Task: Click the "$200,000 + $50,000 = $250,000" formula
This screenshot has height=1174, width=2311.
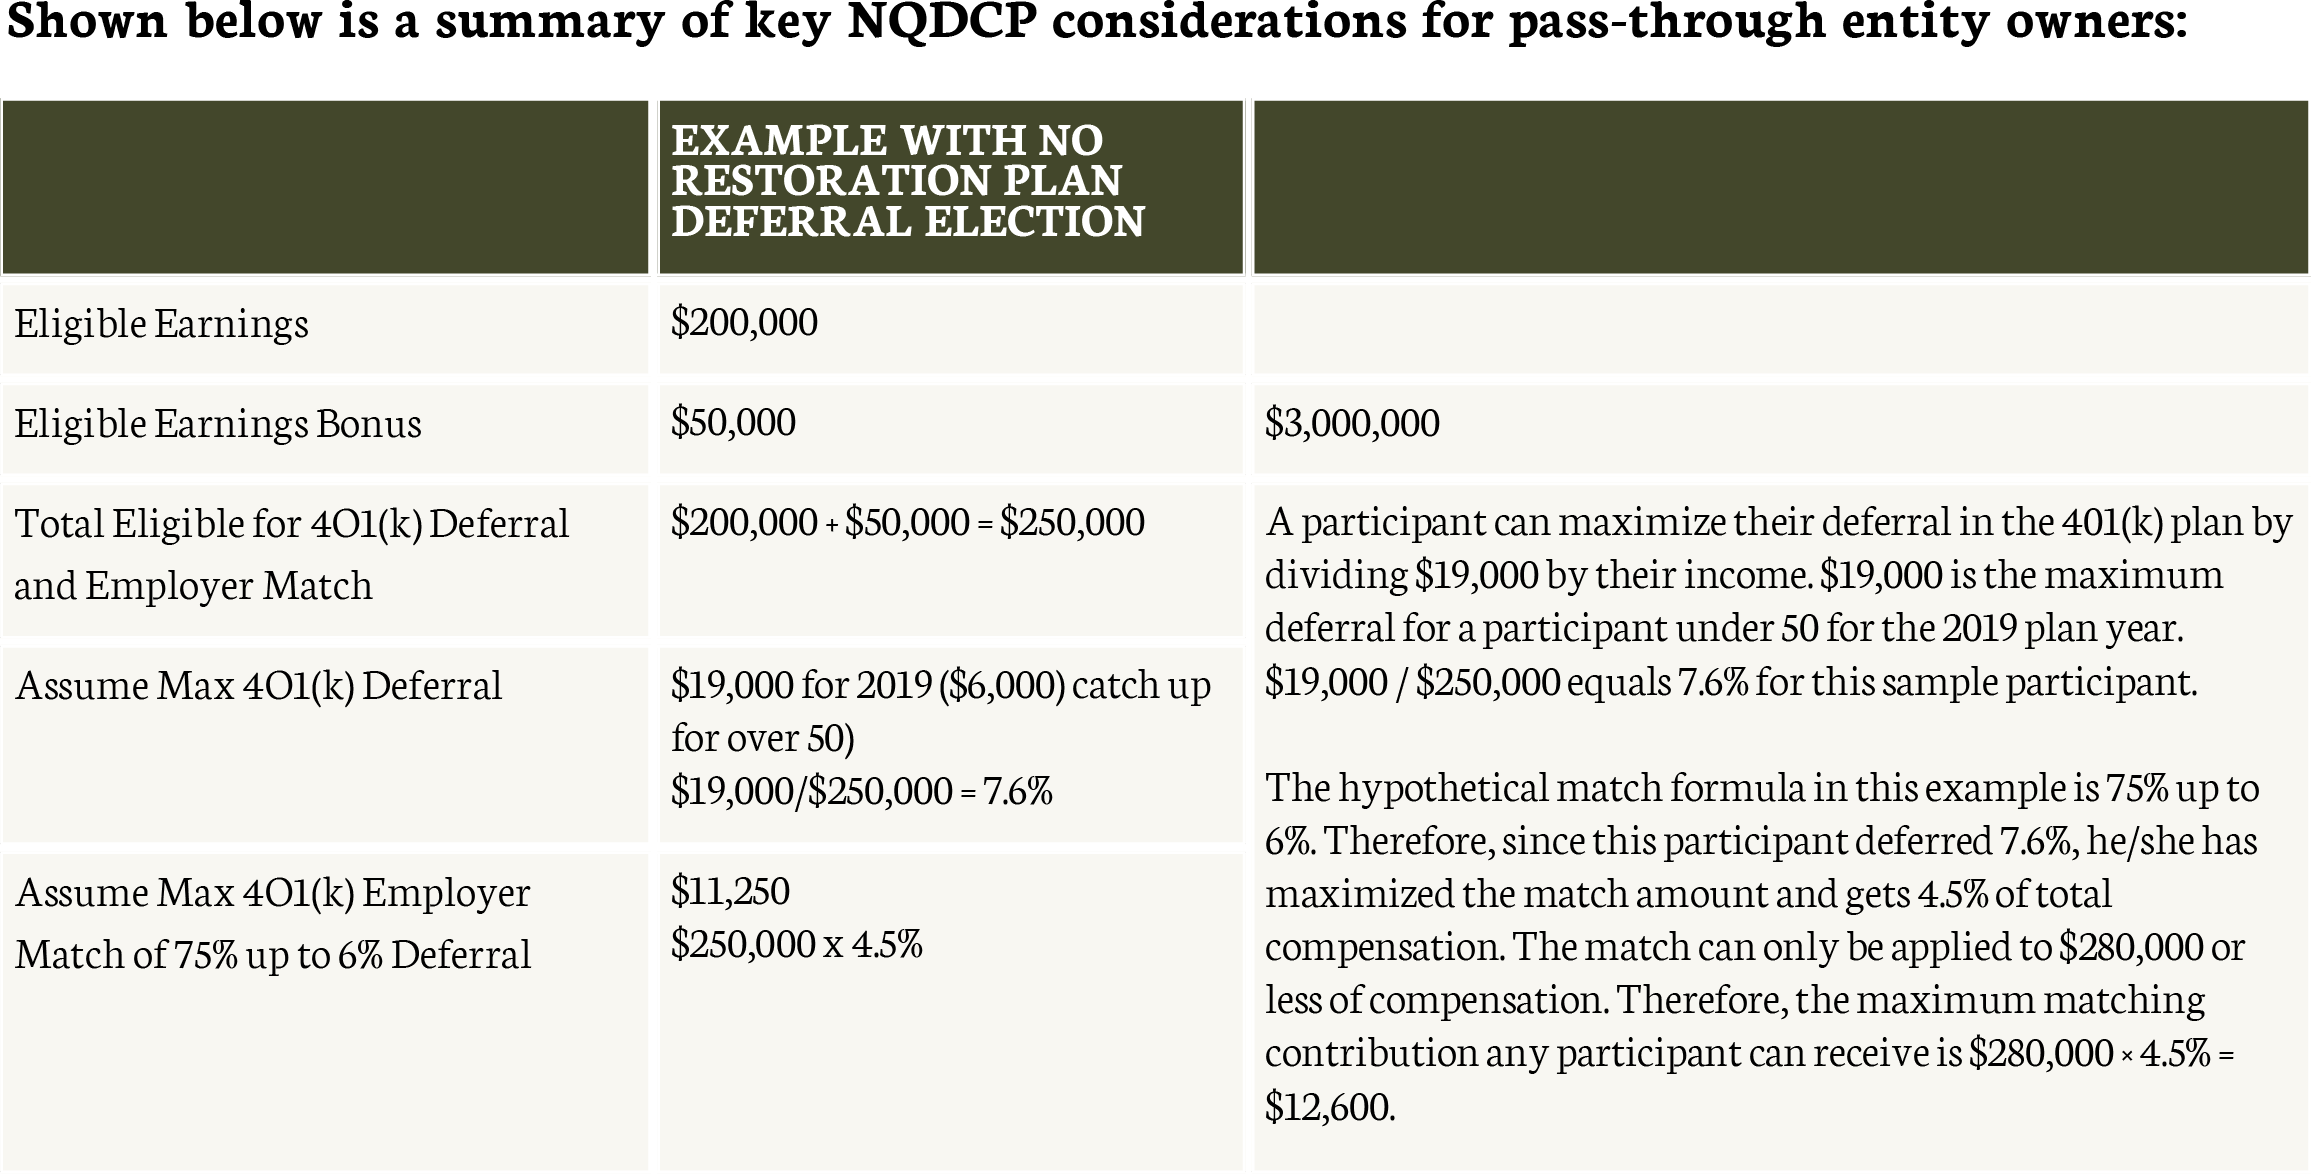Action: (907, 522)
